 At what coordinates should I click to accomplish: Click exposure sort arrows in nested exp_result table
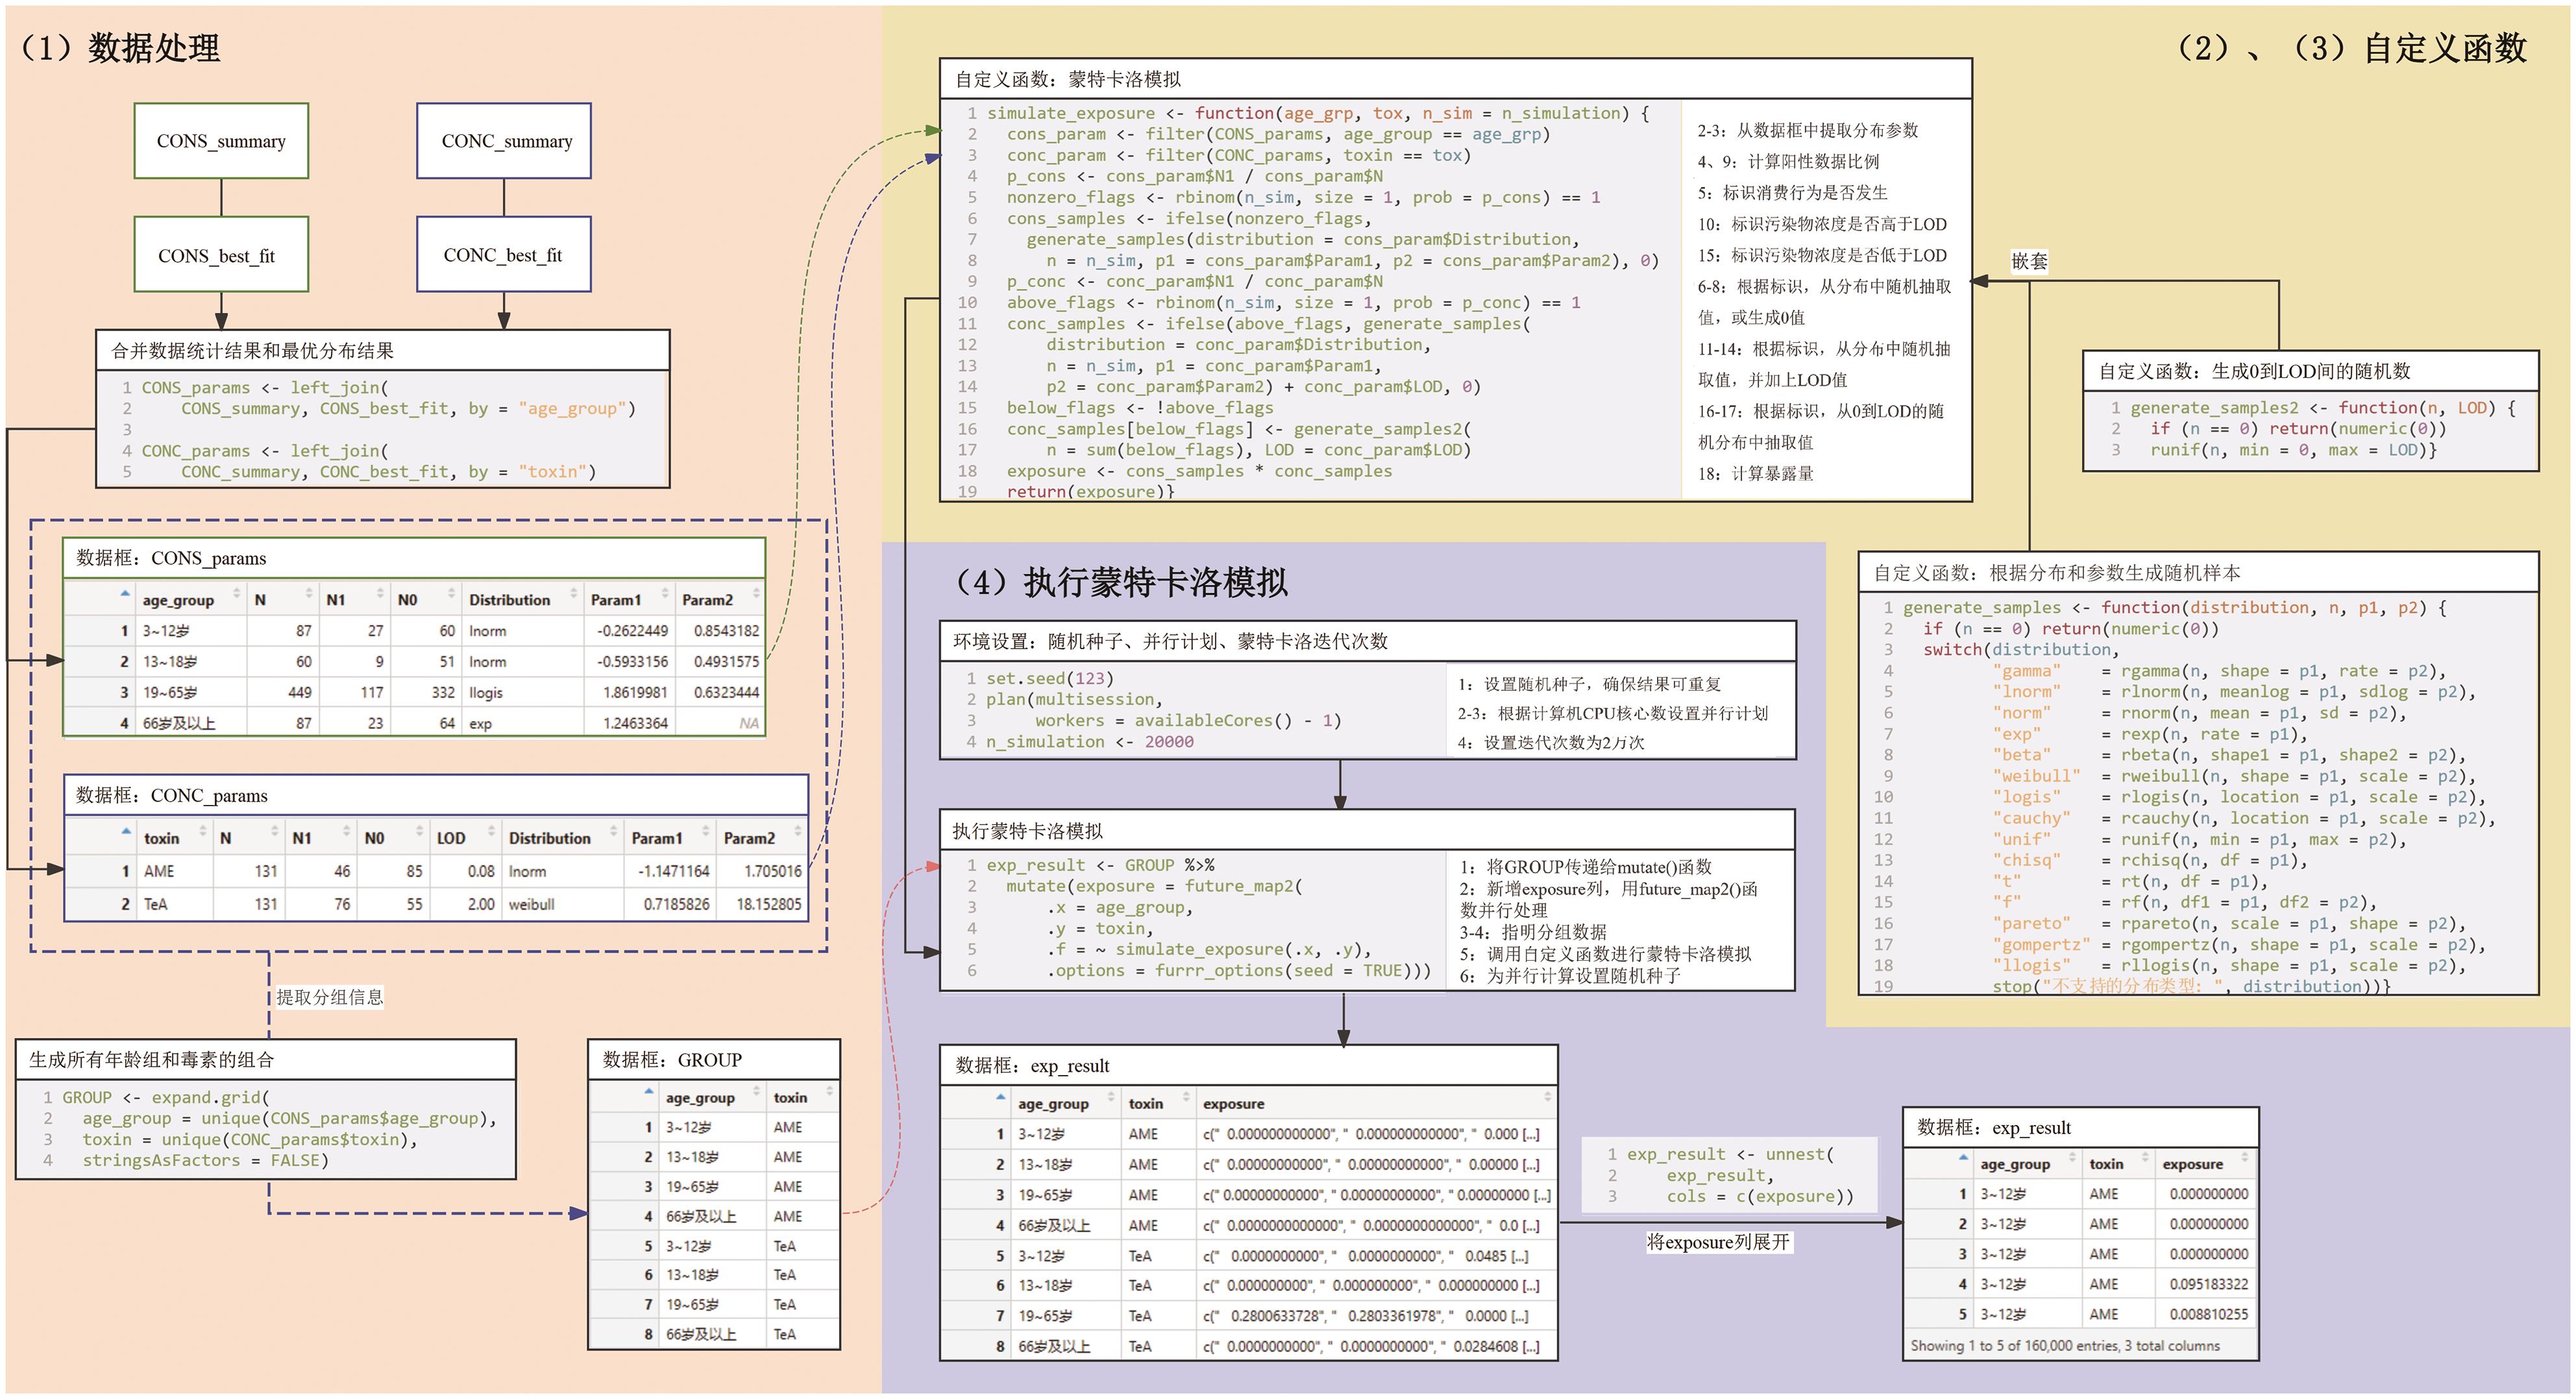coord(1547,1098)
